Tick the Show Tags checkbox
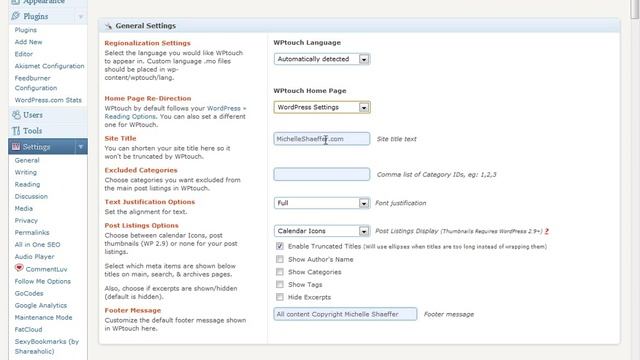 click(280, 284)
